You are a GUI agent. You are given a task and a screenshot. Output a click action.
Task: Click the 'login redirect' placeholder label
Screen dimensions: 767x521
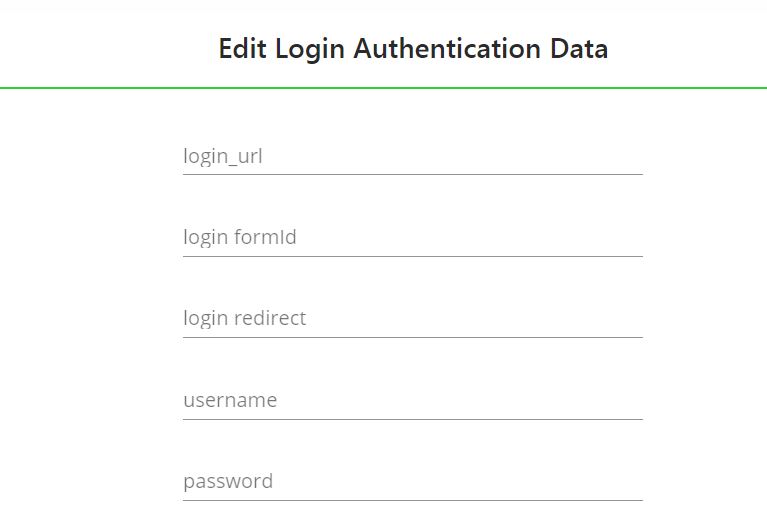click(x=244, y=319)
